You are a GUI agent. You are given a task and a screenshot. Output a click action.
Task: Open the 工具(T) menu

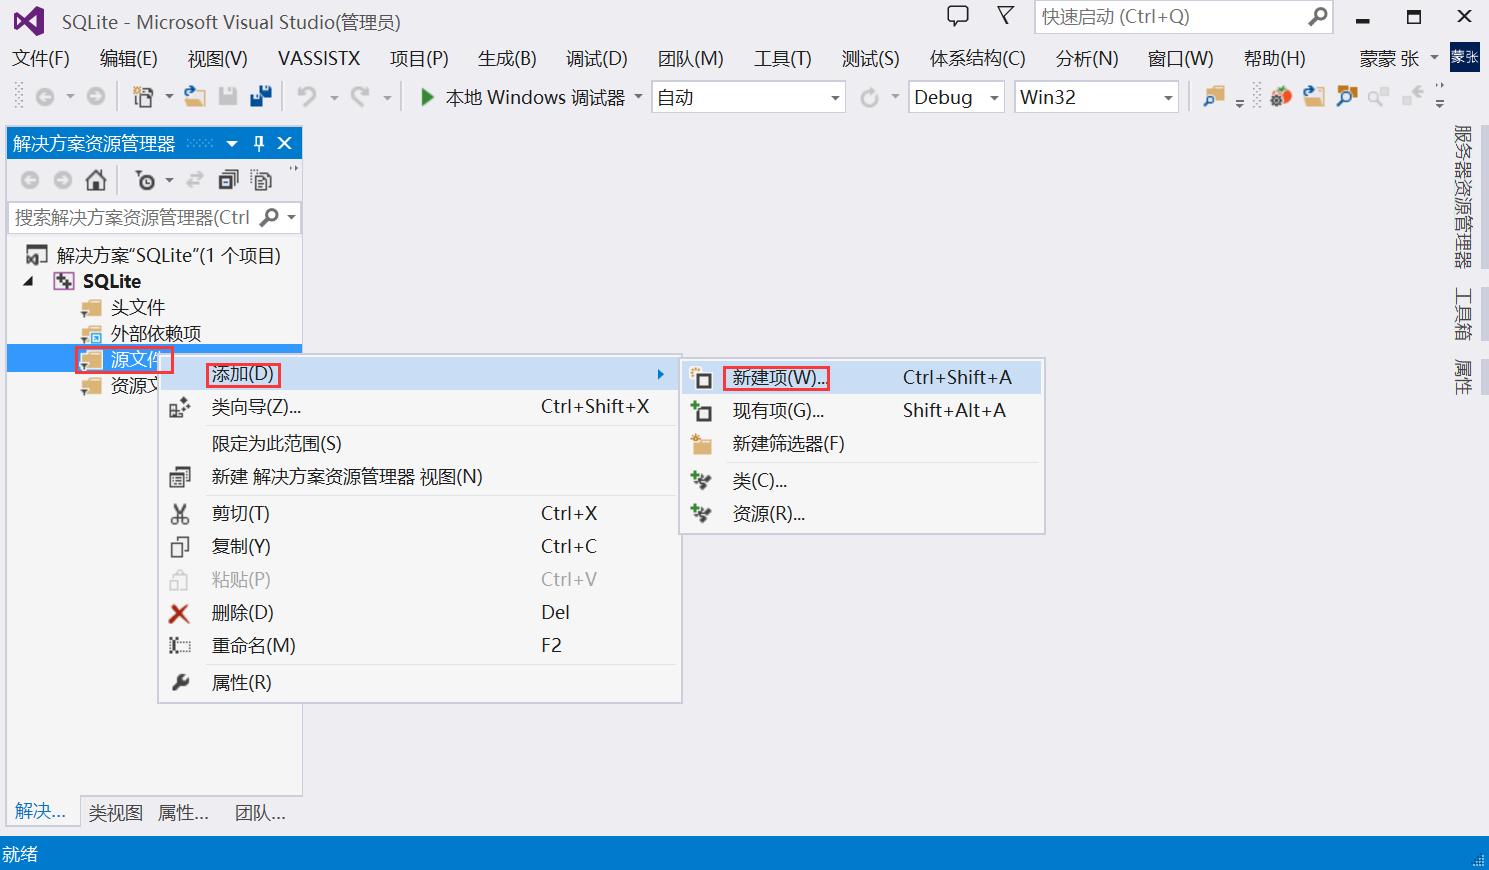pyautogui.click(x=783, y=58)
